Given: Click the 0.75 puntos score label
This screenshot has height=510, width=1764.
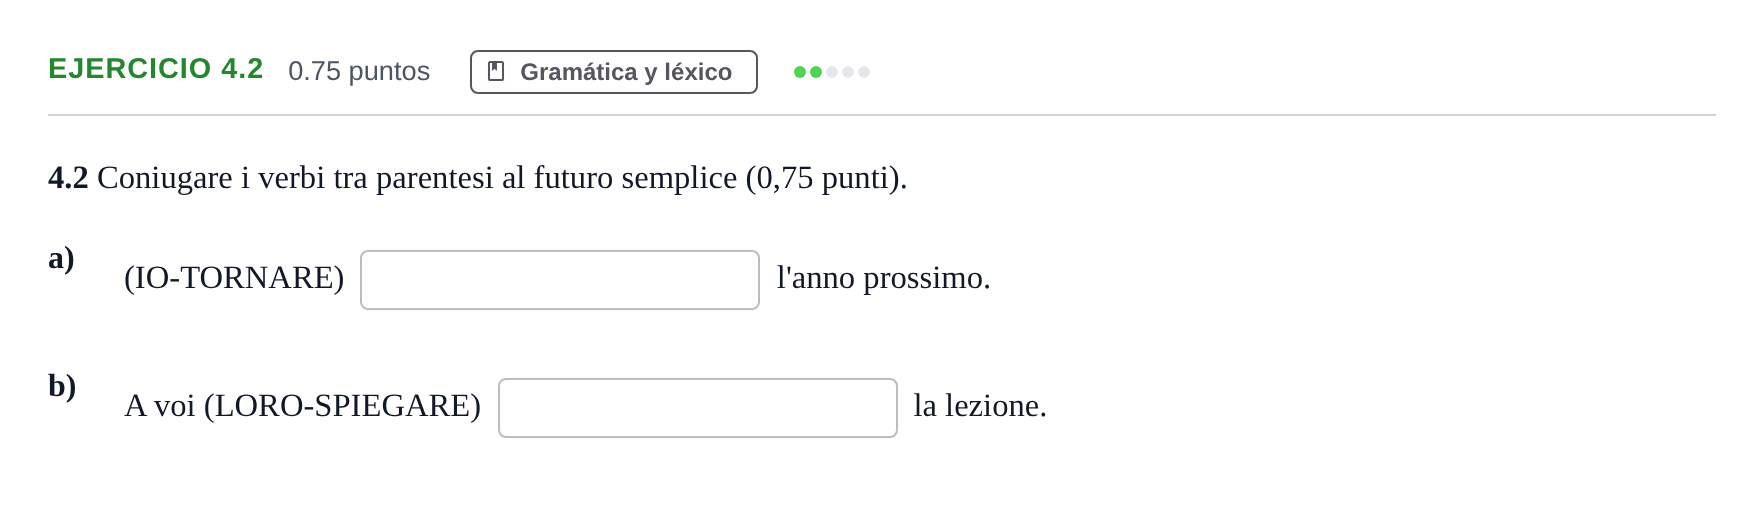Looking at the screenshot, I should 359,71.
